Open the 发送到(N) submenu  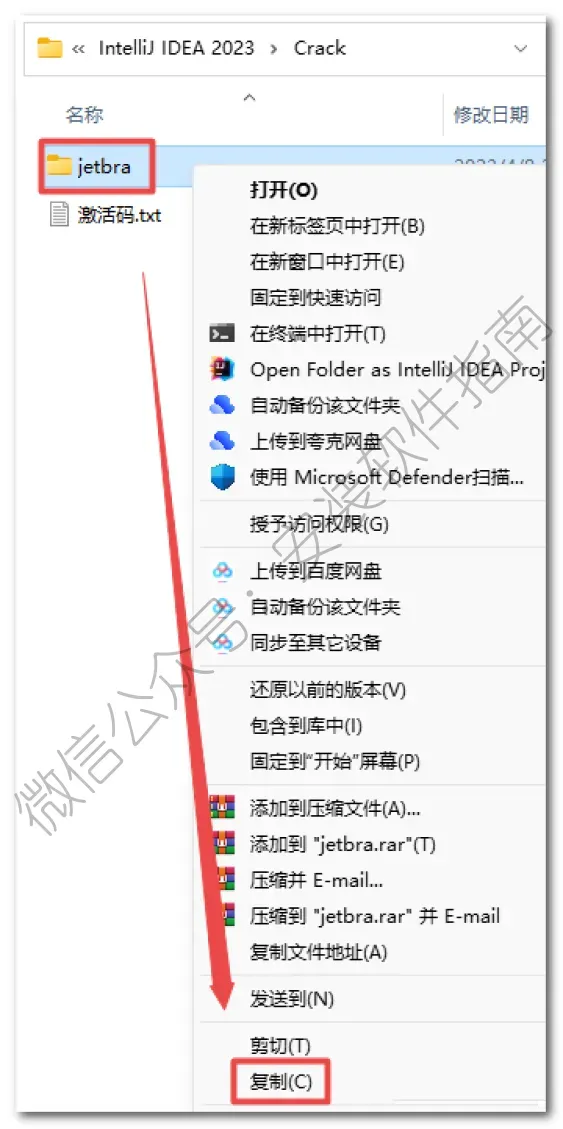click(292, 999)
